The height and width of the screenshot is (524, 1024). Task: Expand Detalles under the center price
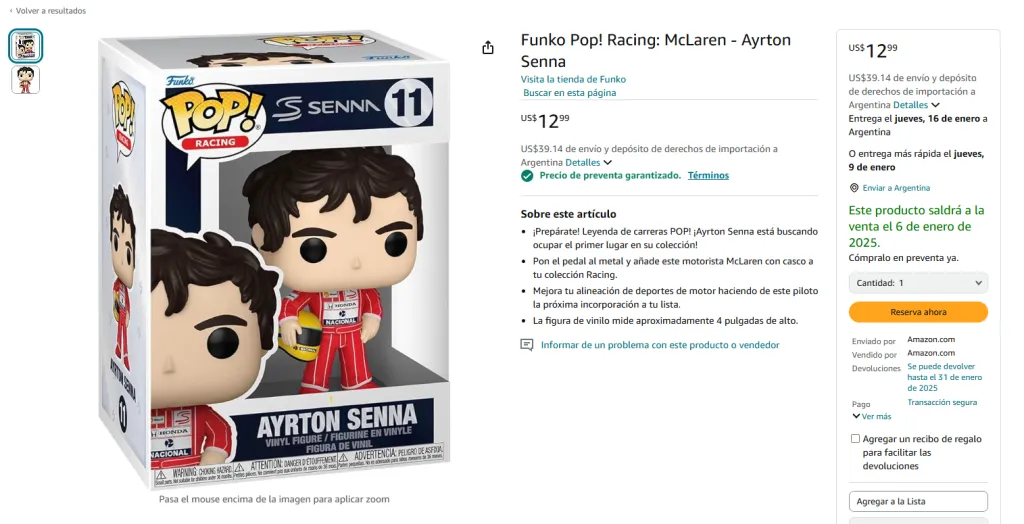[588, 163]
